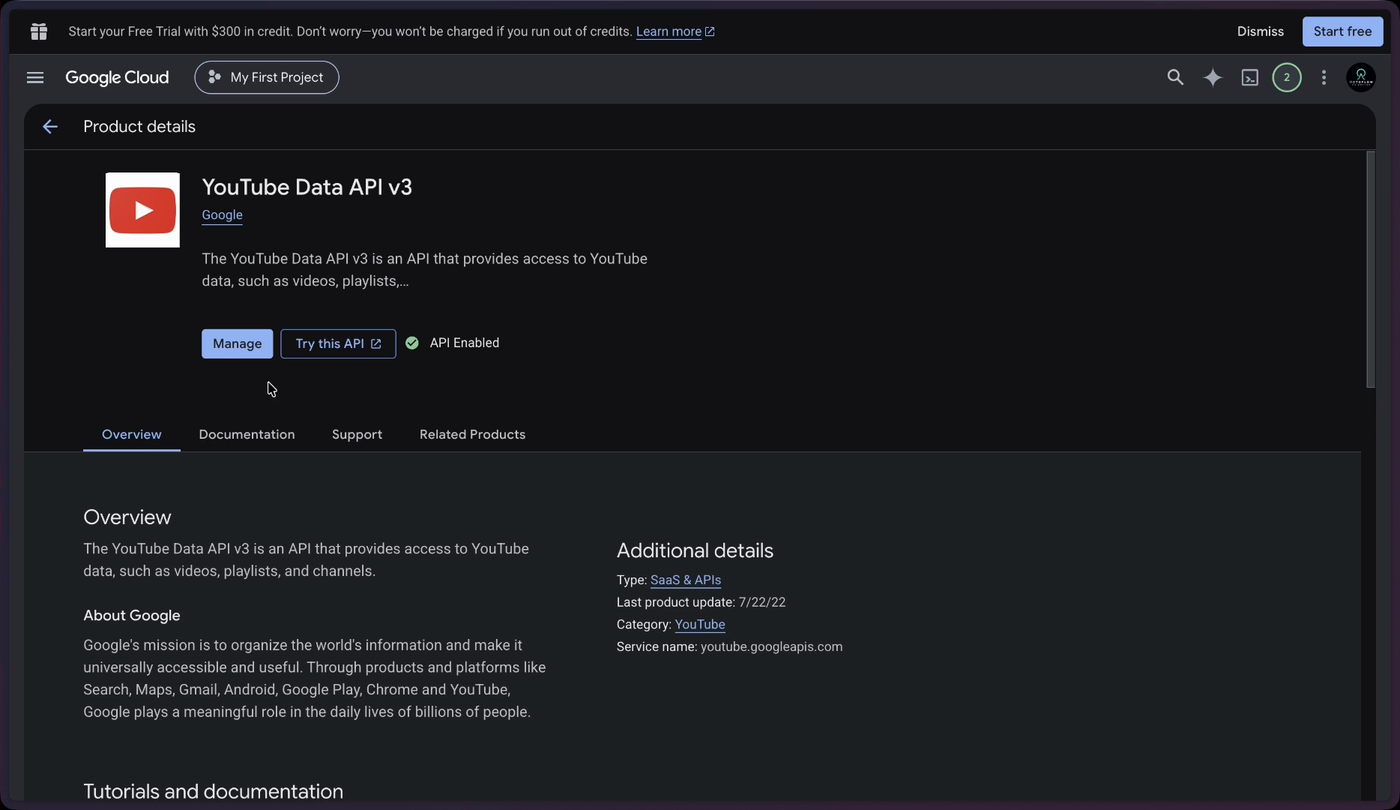Screen dimensions: 1400x810
Task: Click the last product update date 7/22/22
Action: click(762, 602)
